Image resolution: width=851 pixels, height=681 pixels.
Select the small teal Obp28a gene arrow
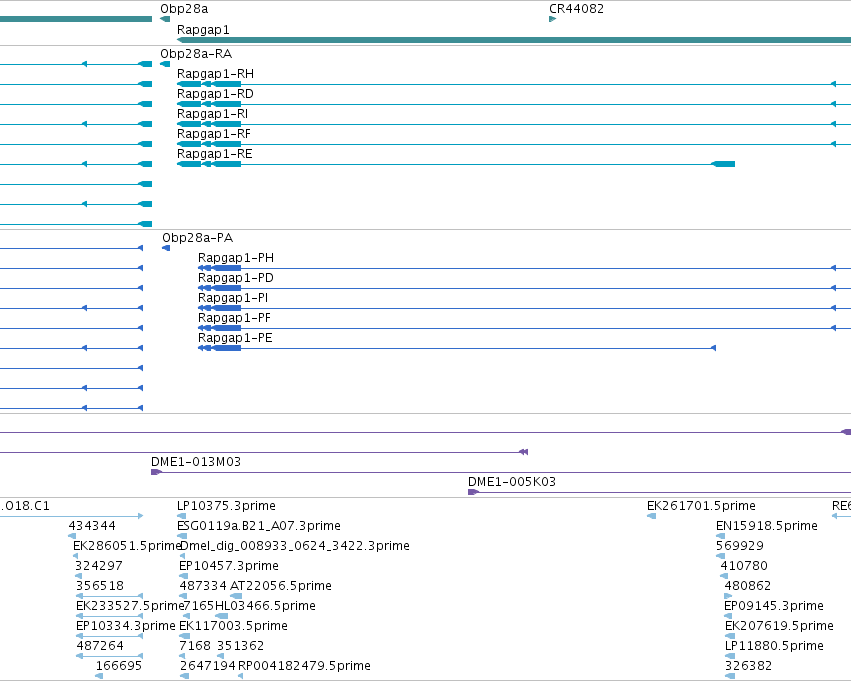coord(165,19)
